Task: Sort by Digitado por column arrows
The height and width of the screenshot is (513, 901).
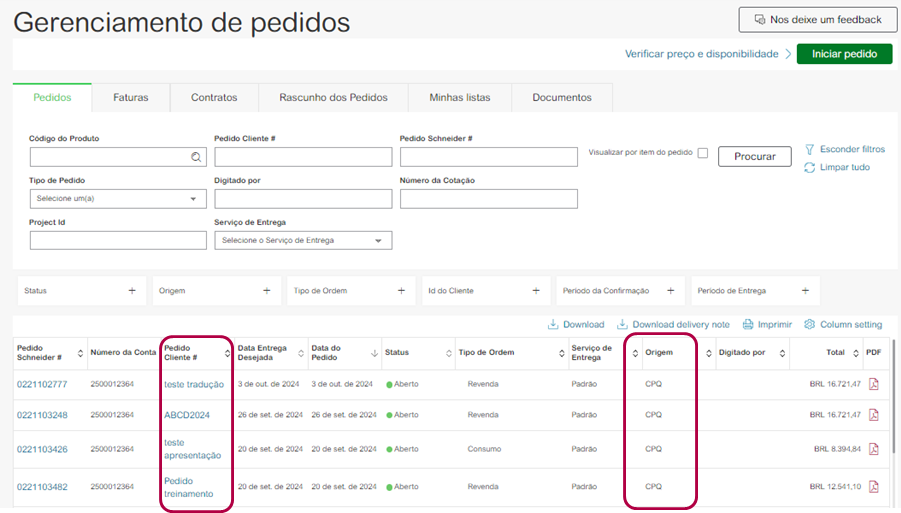Action: (x=782, y=353)
